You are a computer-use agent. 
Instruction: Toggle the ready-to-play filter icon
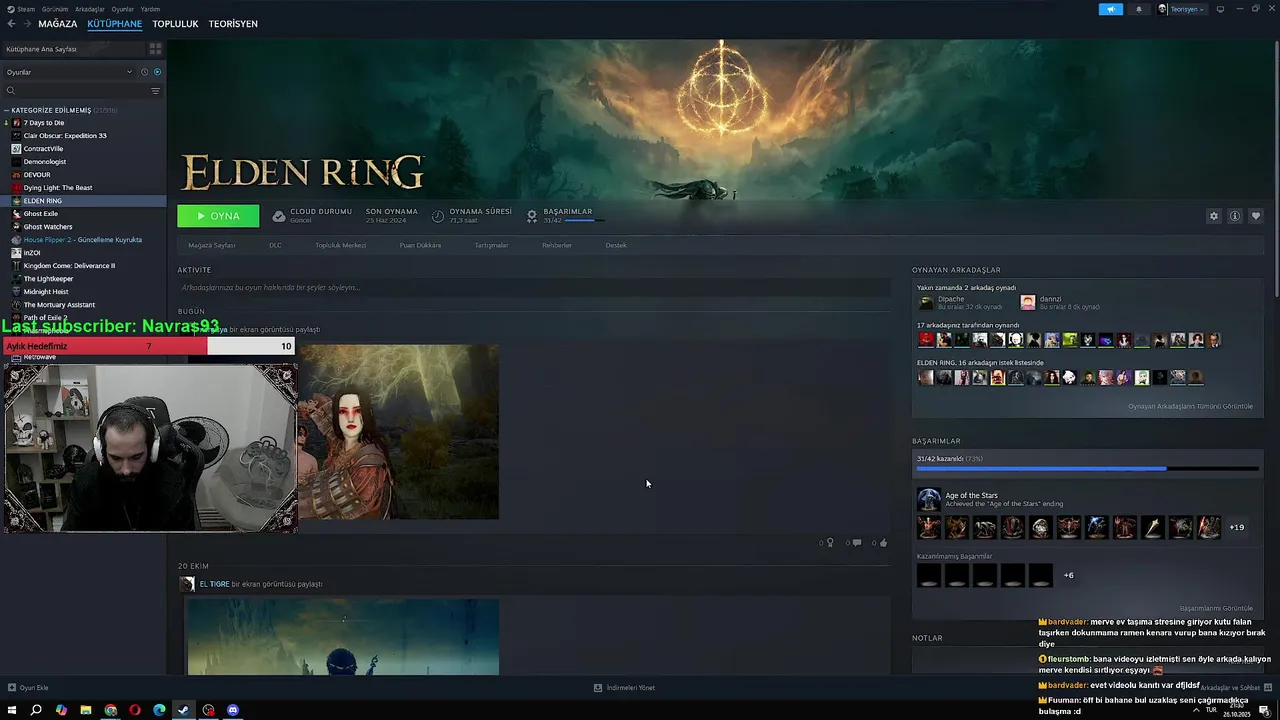click(x=157, y=72)
